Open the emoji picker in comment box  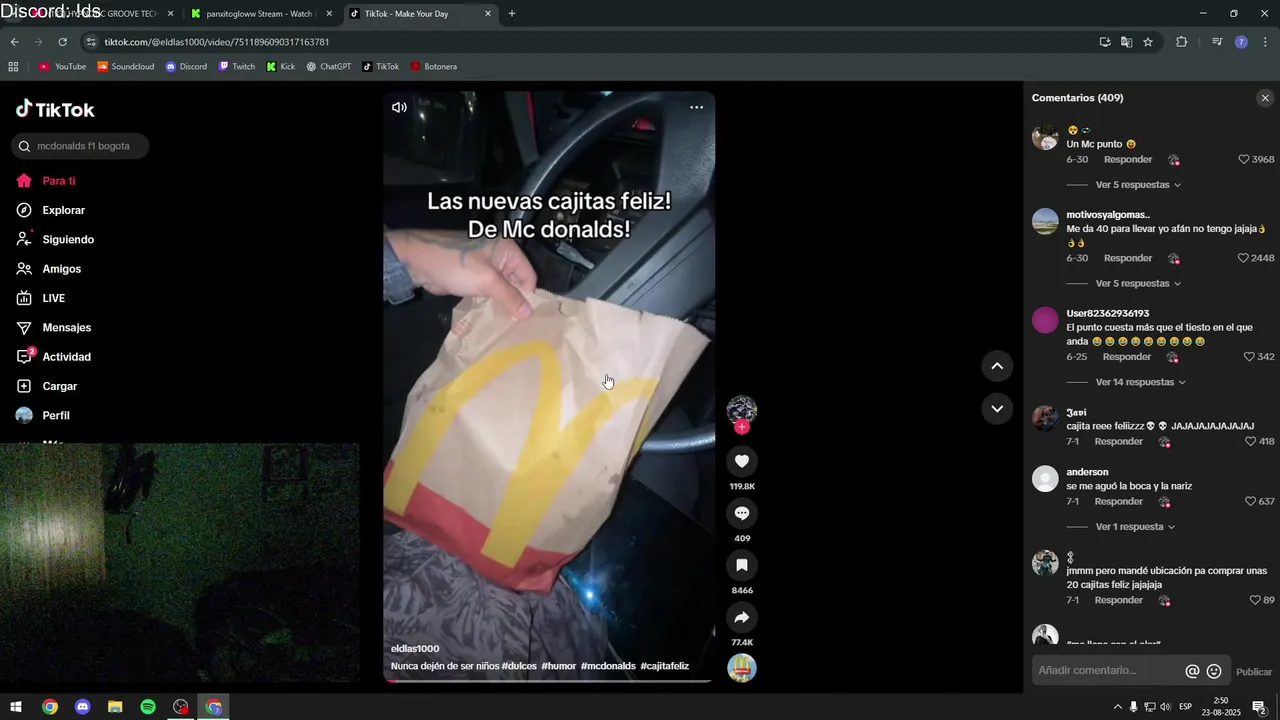1214,671
